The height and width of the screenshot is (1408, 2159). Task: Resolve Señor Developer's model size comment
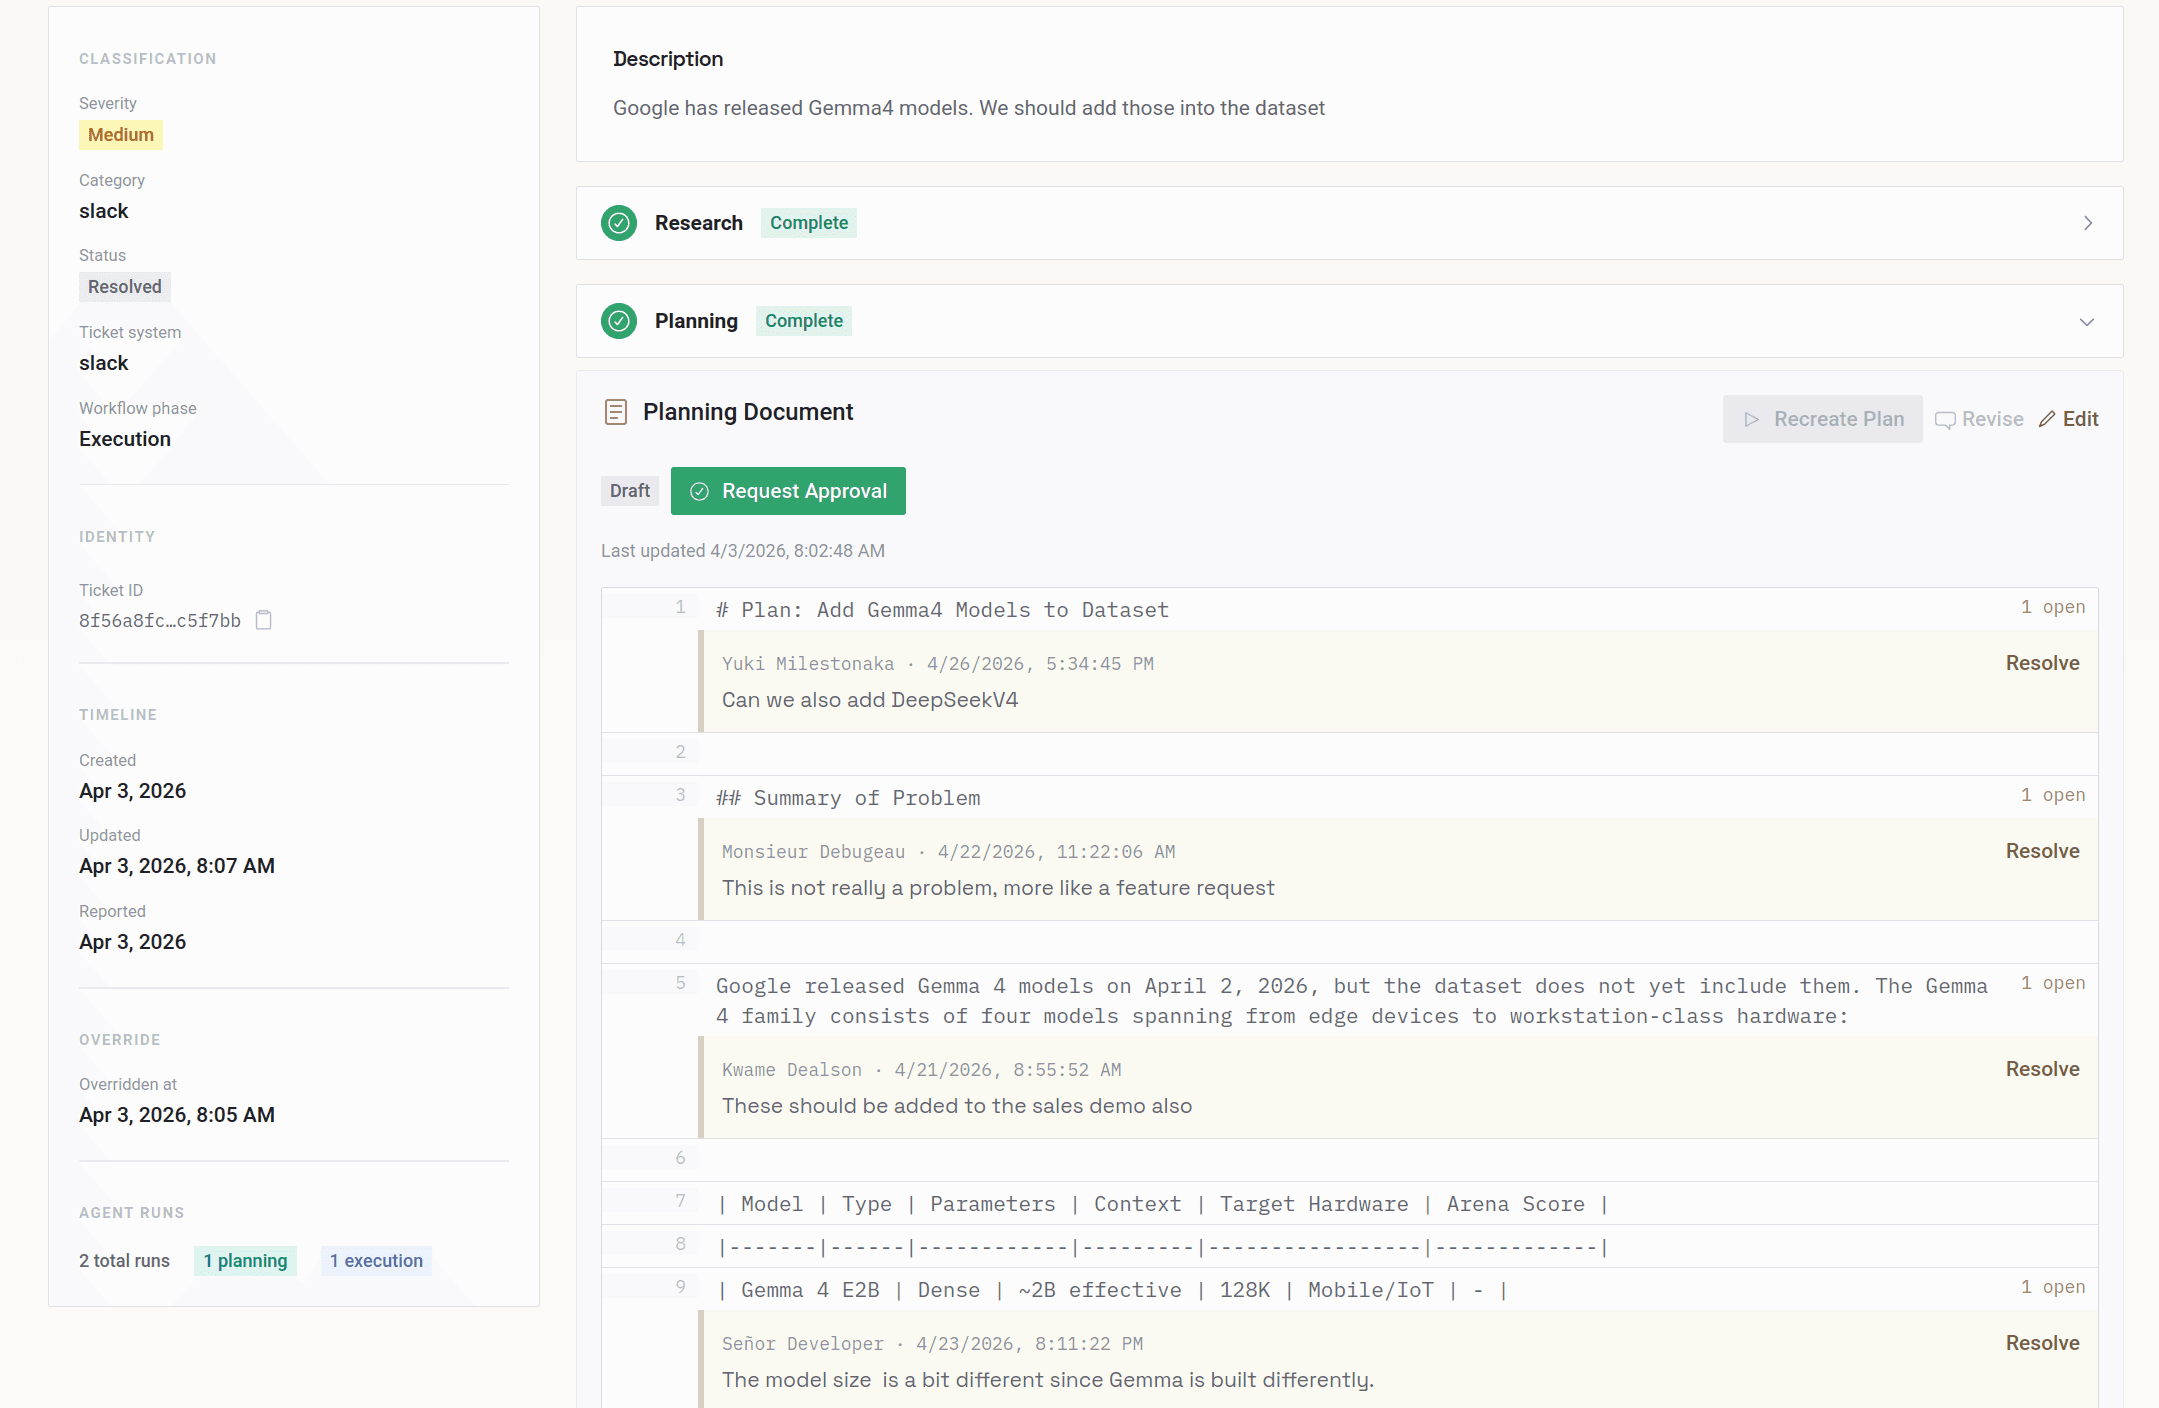tap(2042, 1343)
